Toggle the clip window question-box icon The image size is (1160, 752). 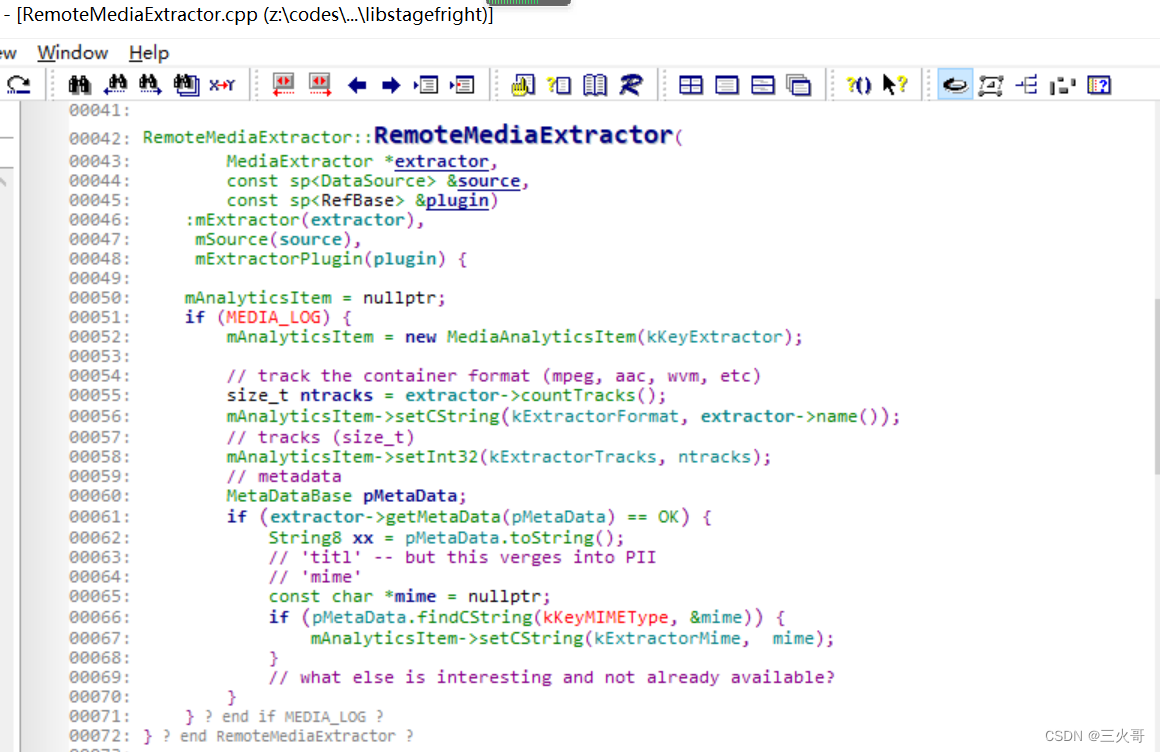[x=1099, y=85]
